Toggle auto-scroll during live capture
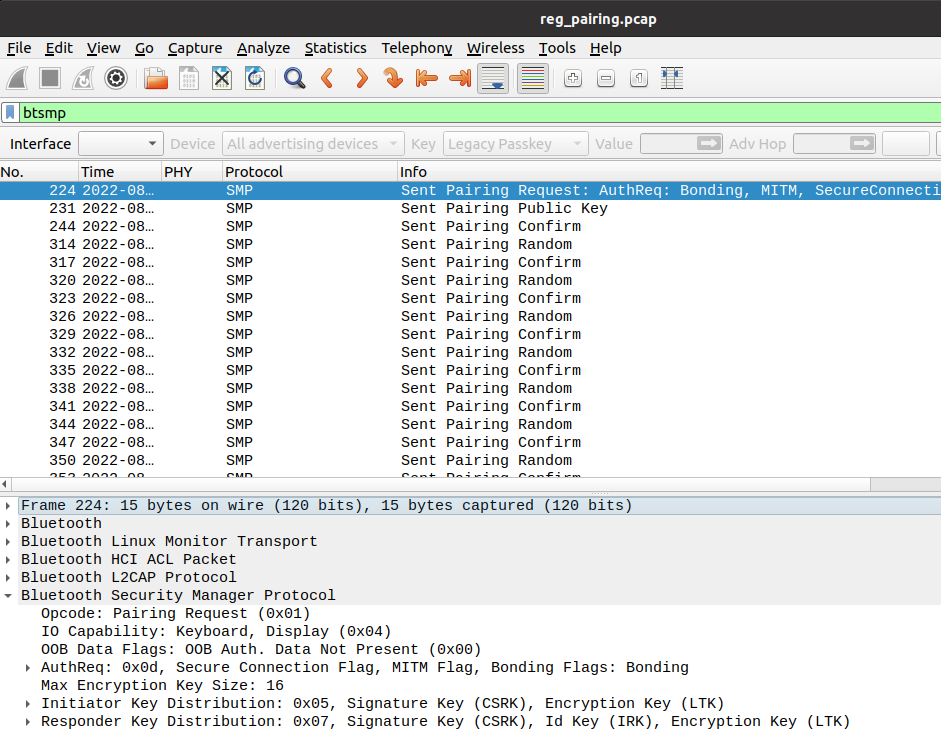941x756 pixels. 493,78
